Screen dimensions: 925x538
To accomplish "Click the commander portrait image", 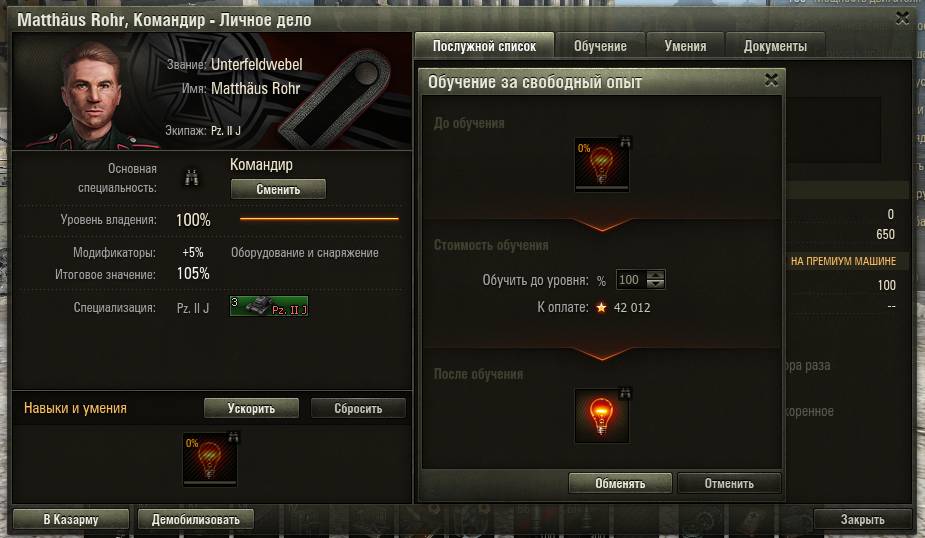I will coord(93,94).
